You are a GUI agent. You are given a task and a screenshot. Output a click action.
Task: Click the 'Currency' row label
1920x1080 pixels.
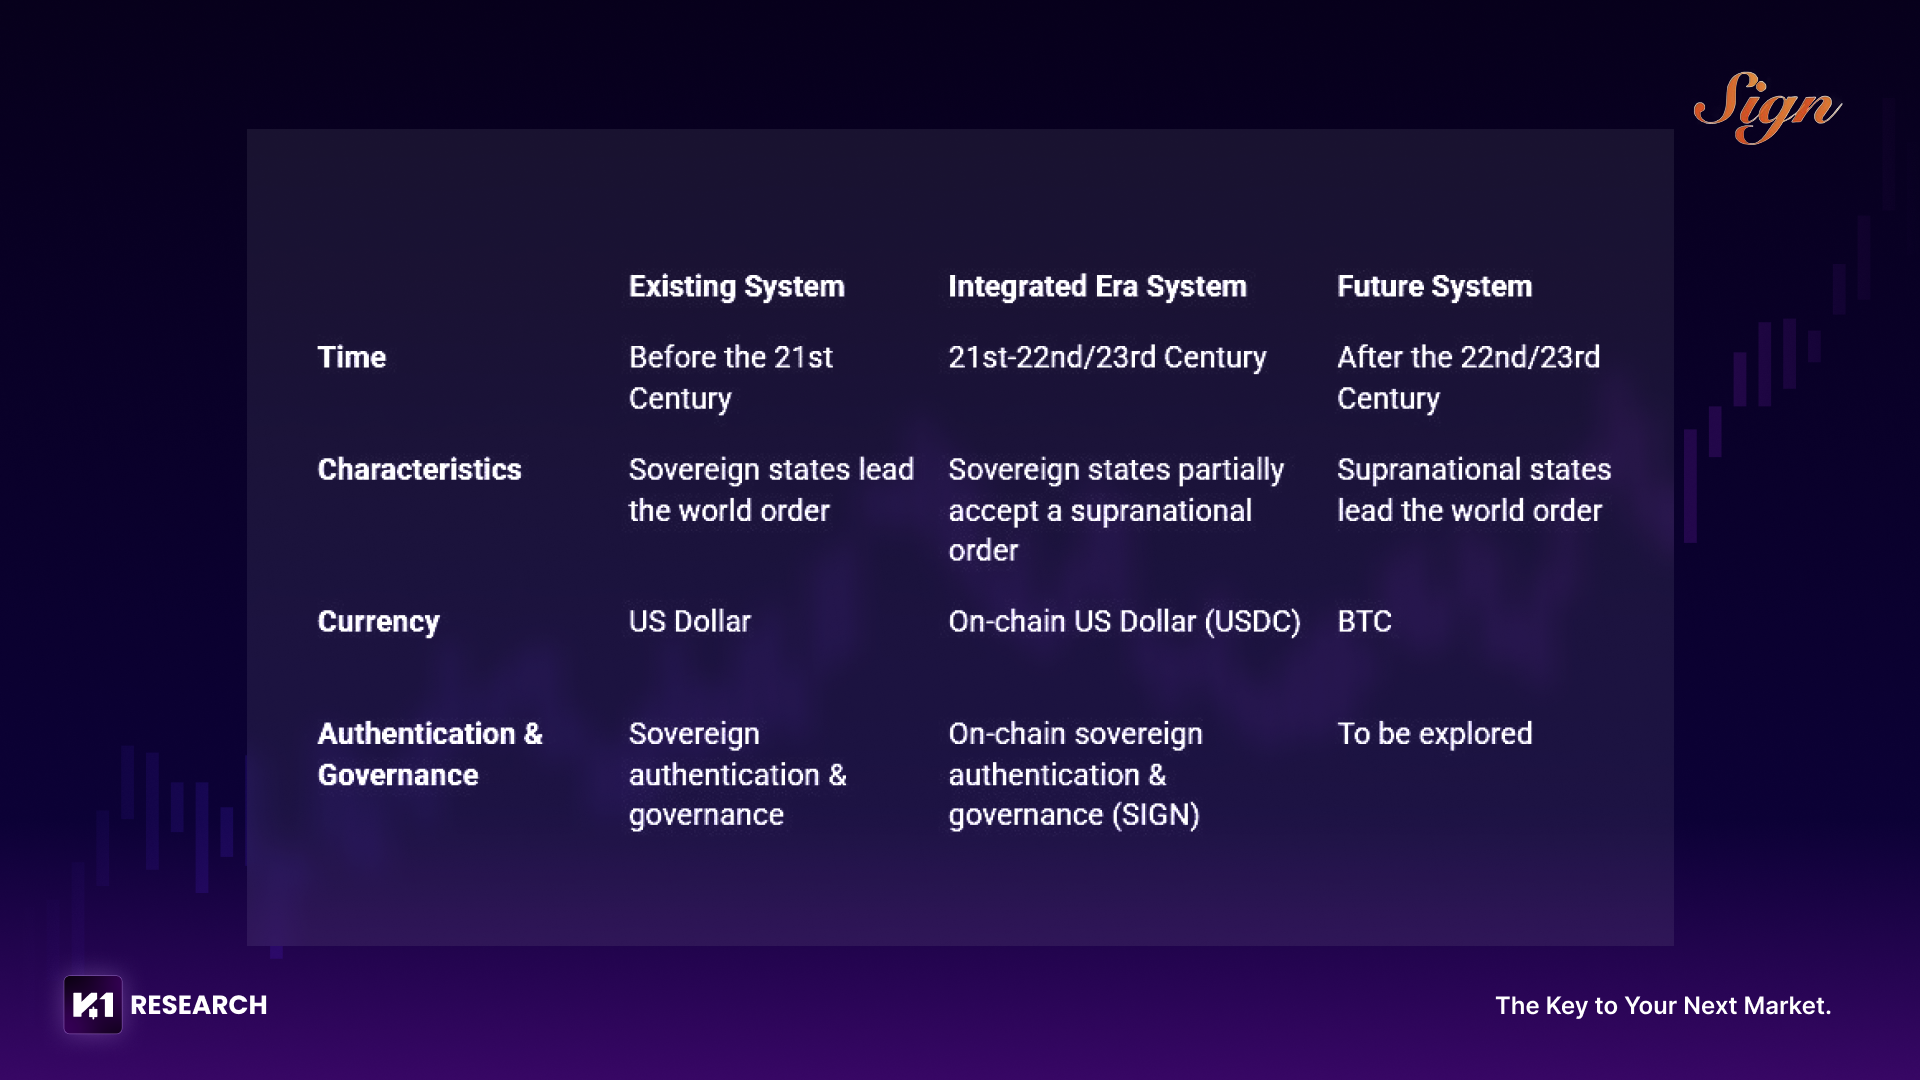(x=378, y=621)
